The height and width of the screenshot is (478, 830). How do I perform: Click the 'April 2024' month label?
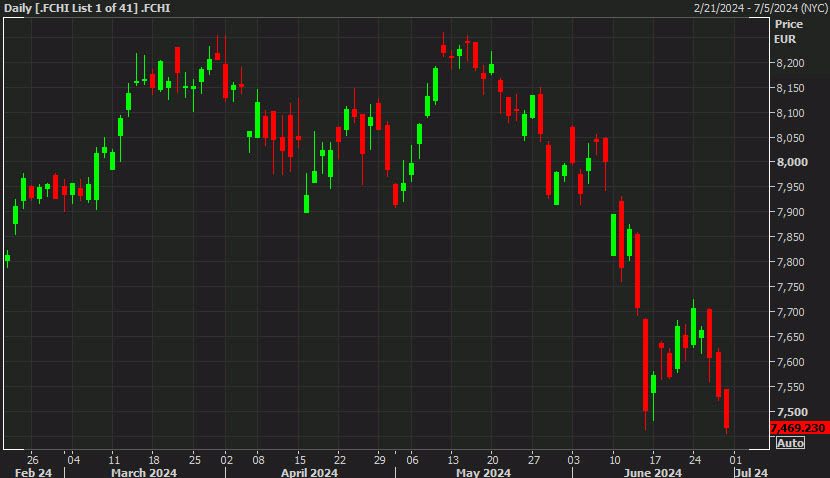[x=309, y=472]
